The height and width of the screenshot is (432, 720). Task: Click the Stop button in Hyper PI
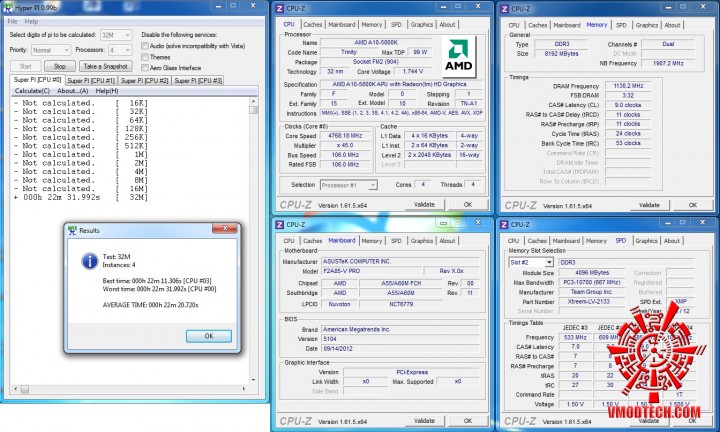(60, 66)
